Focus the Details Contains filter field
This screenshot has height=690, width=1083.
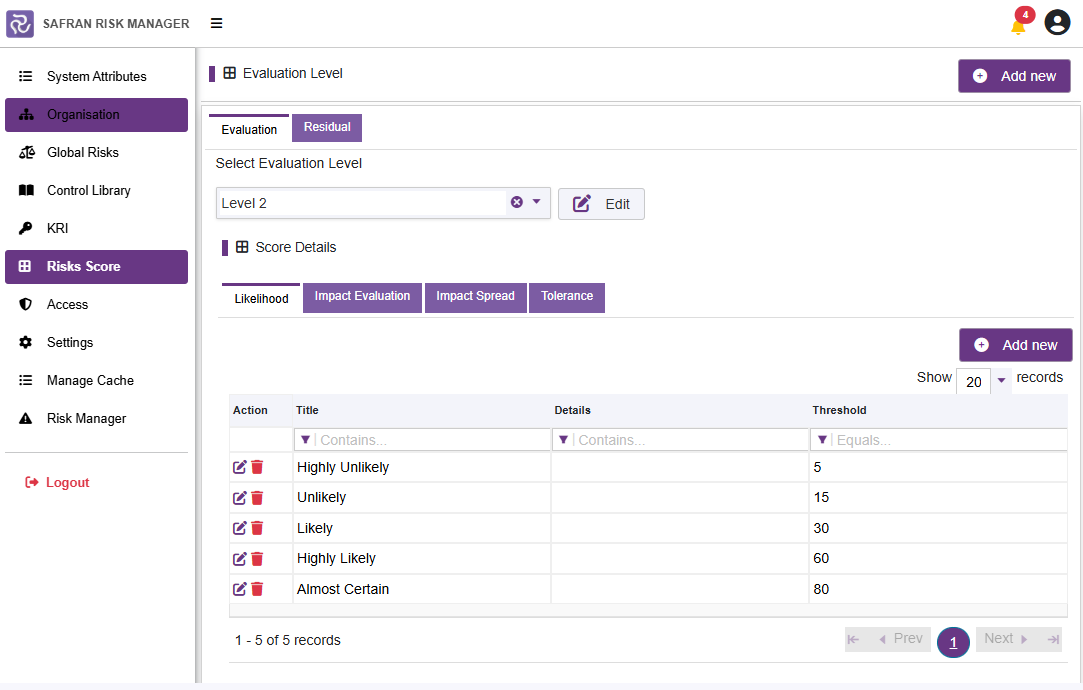click(691, 440)
